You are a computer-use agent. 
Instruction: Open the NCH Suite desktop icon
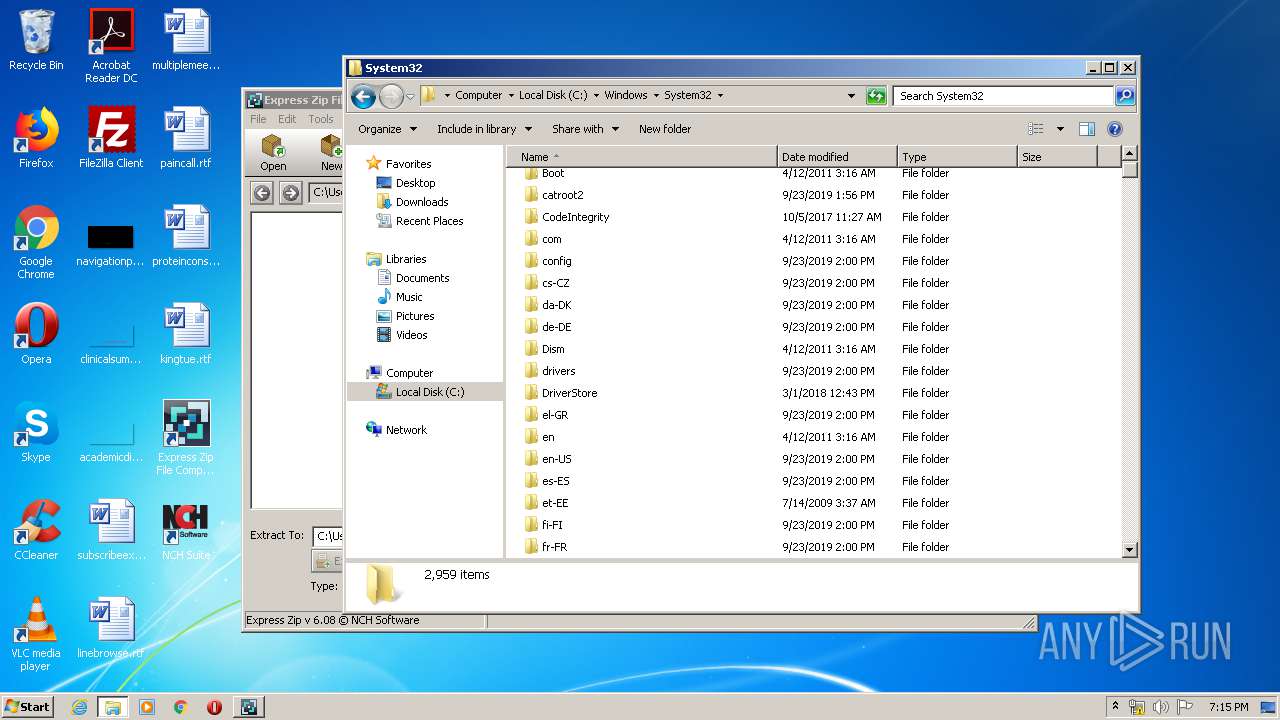(186, 530)
